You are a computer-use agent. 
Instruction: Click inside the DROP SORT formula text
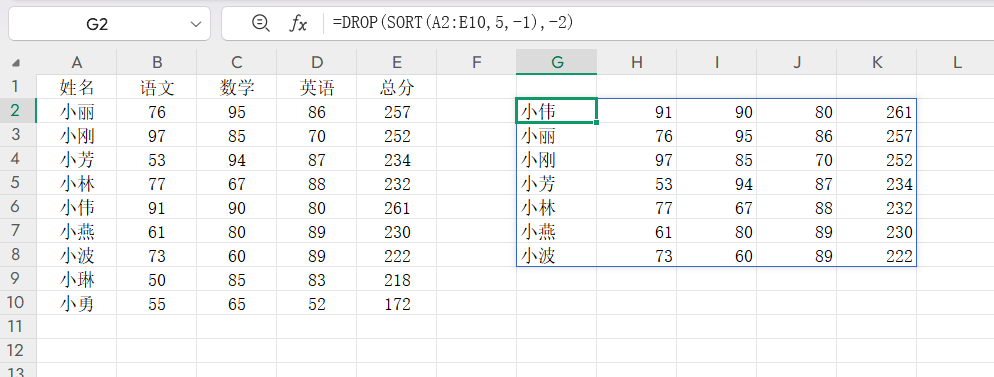click(x=453, y=23)
